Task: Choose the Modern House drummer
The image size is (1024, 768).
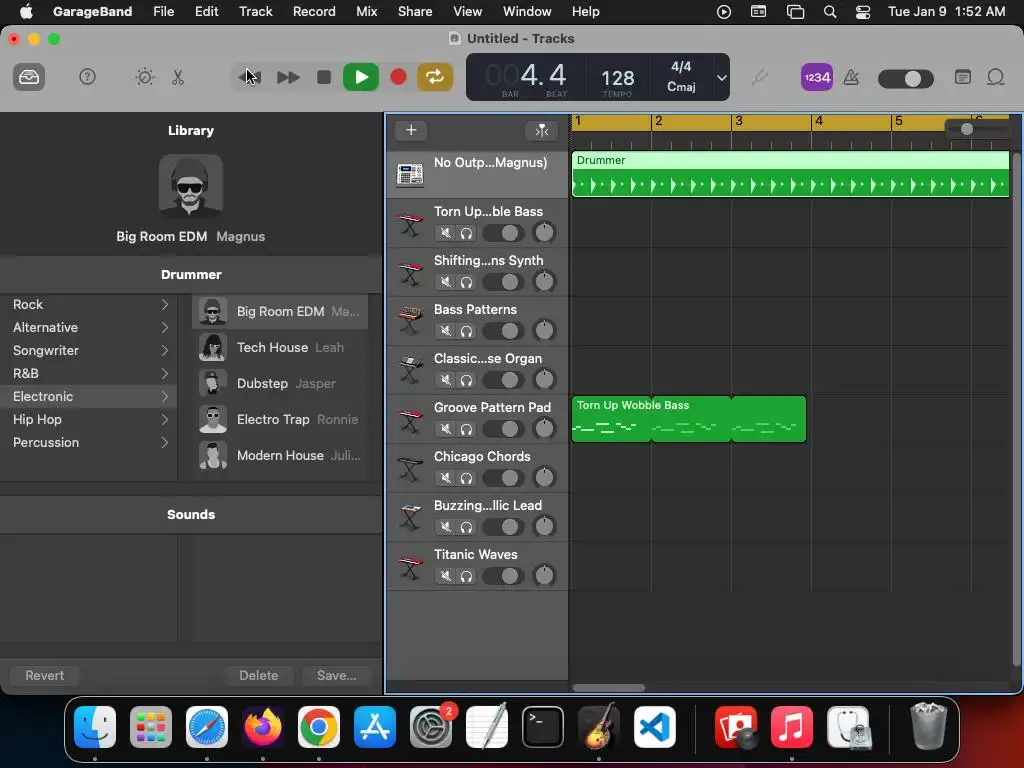Action: point(280,455)
